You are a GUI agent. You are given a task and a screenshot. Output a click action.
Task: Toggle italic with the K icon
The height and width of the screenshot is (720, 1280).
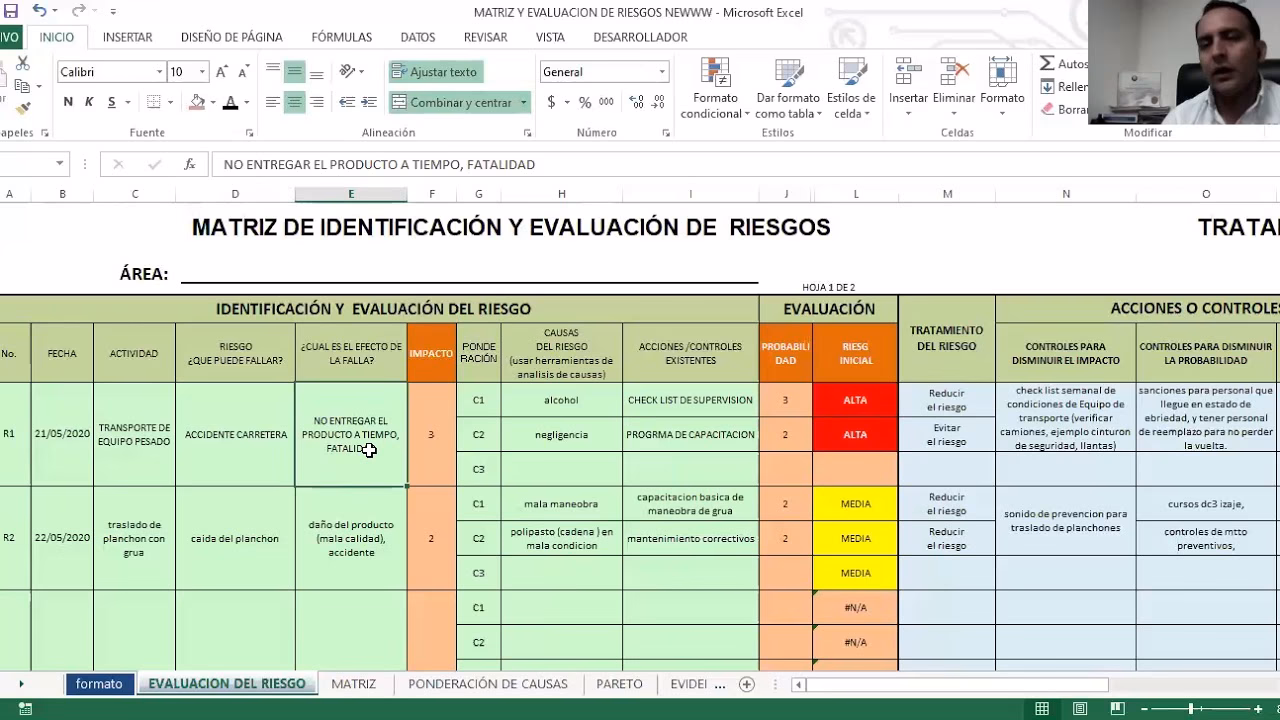coord(87,103)
